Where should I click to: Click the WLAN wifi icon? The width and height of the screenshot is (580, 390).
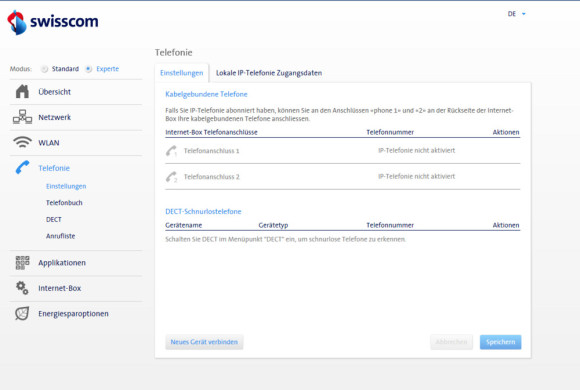click(22, 142)
